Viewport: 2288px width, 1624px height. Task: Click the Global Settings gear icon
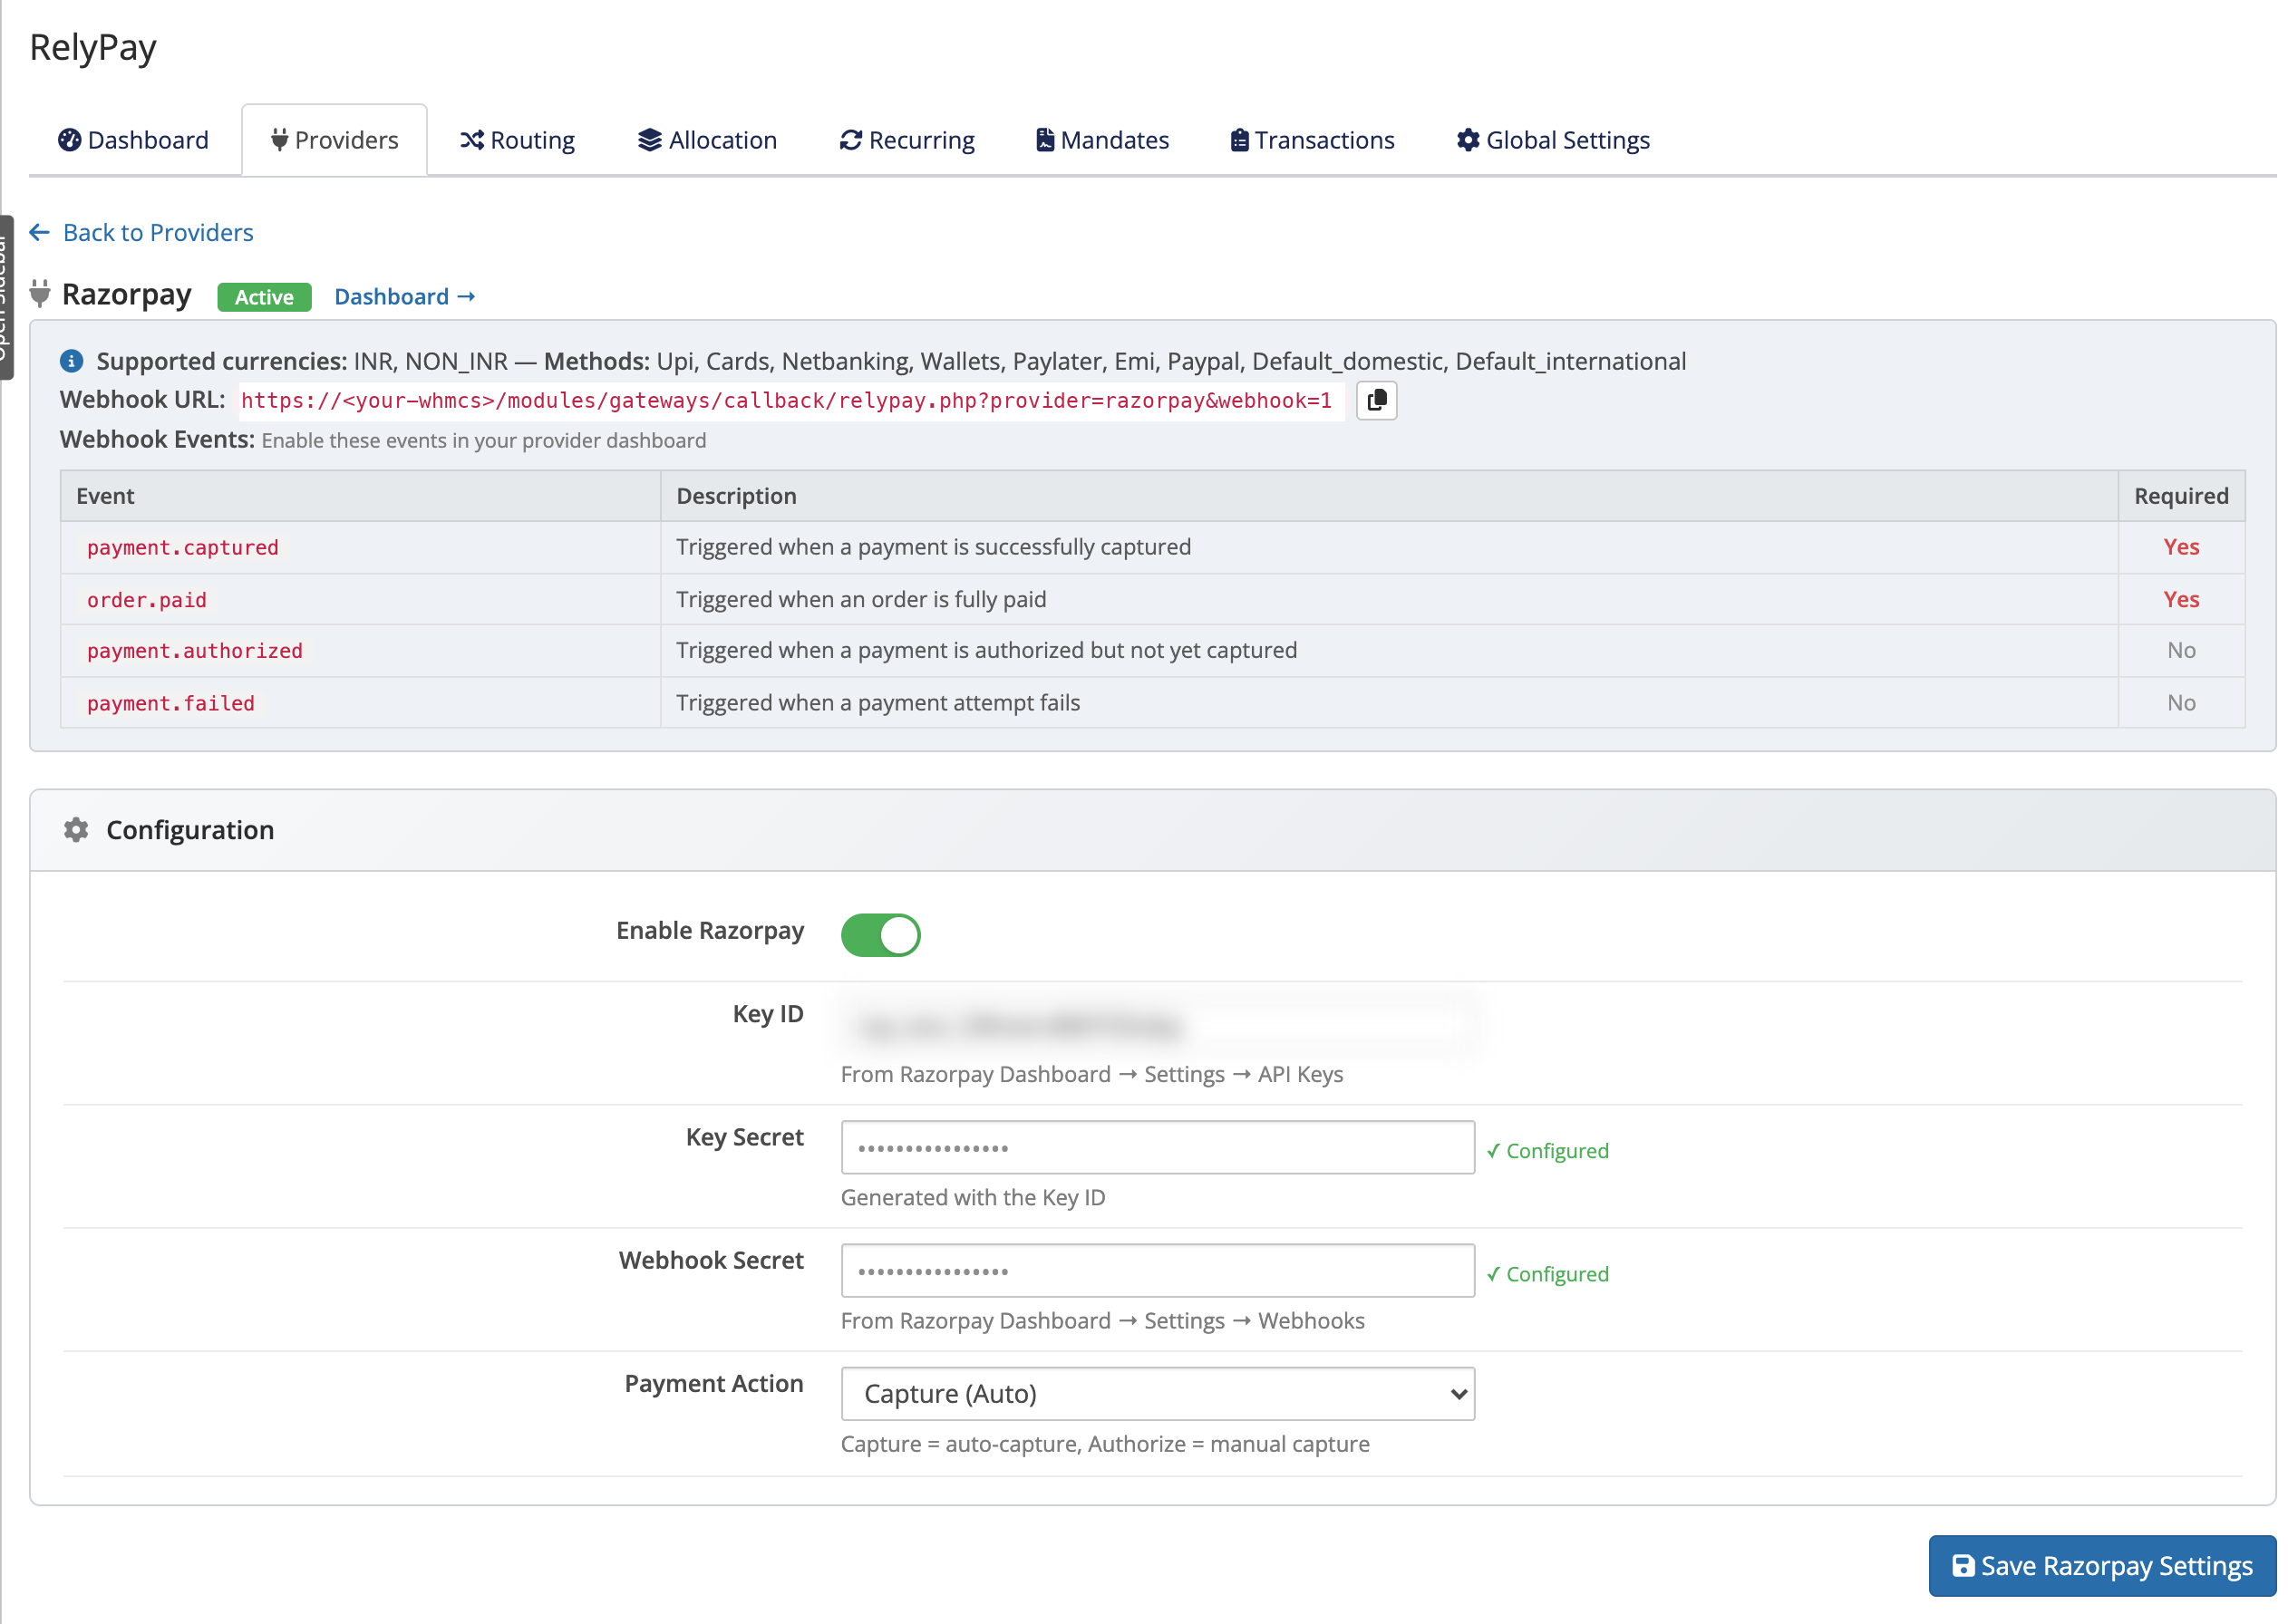[1468, 140]
